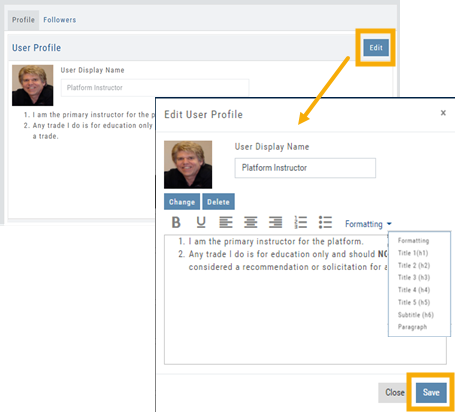Close the Edit User Profile dialog via X
The height and width of the screenshot is (413, 456).
[x=443, y=113]
